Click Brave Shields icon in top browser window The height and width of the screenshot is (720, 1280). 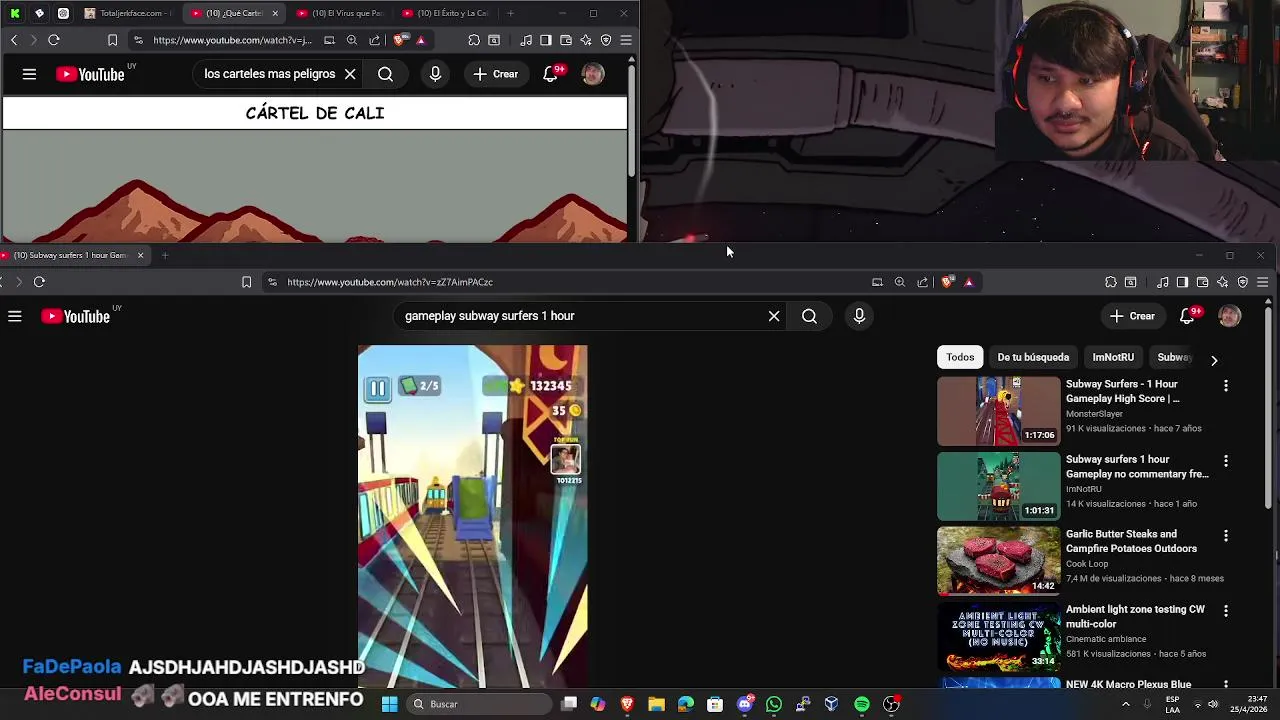point(400,40)
